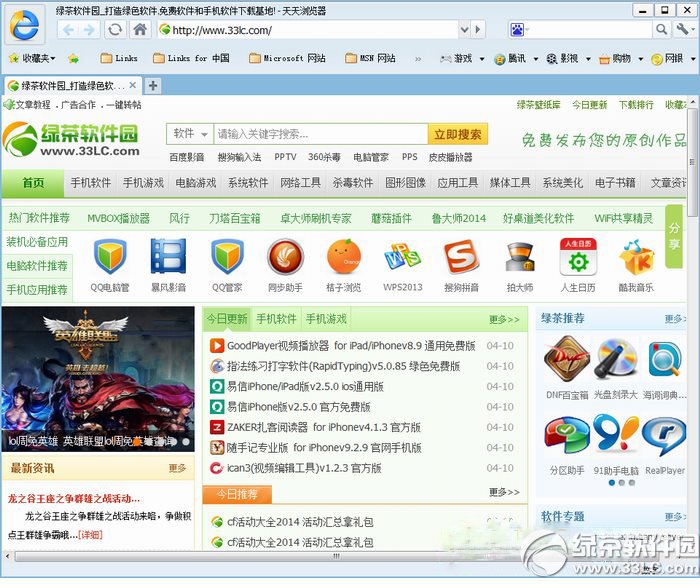700x588 pixels.
Task: Focus the keyword search input field
Action: 321,134
